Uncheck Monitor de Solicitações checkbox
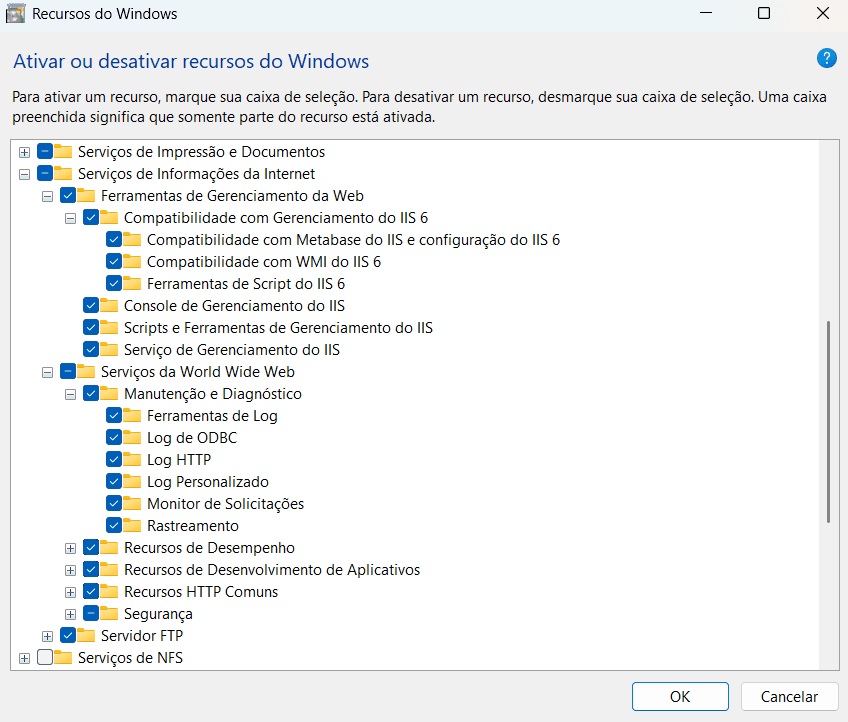 (x=114, y=504)
